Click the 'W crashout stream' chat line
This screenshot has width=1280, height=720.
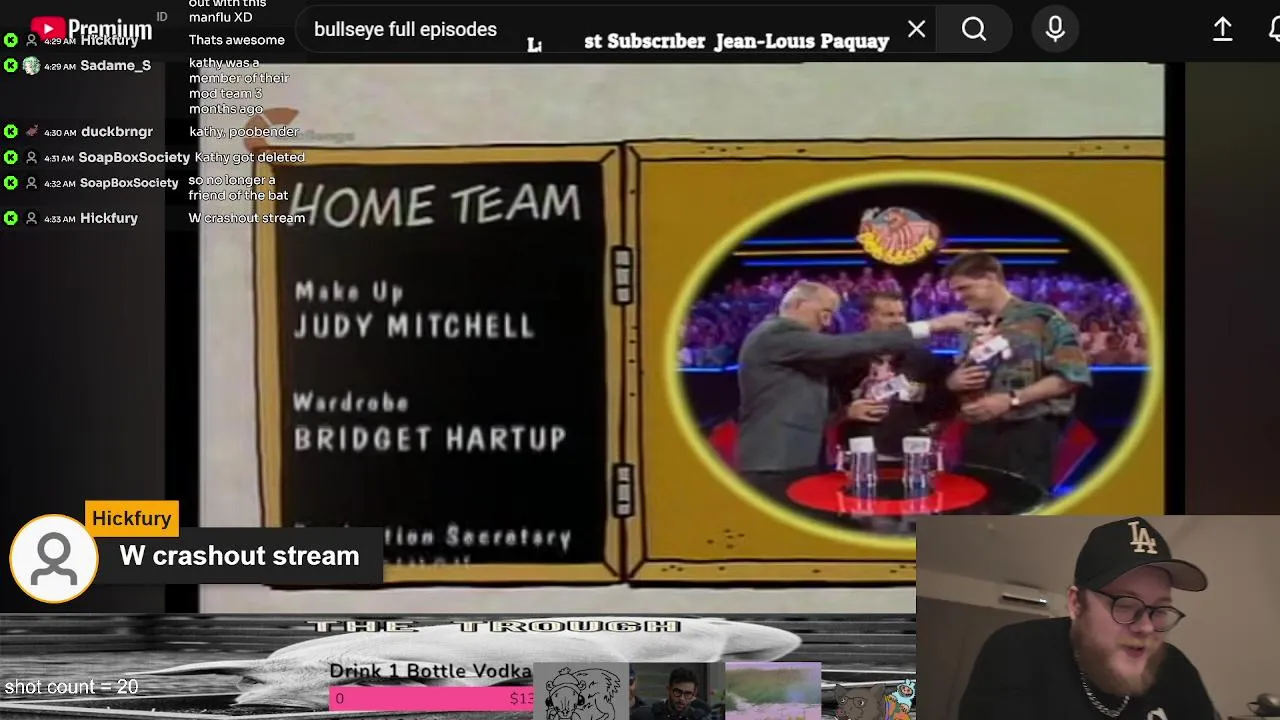(247, 218)
